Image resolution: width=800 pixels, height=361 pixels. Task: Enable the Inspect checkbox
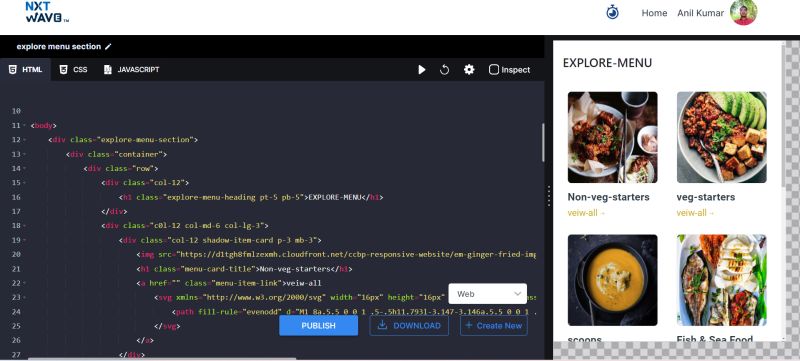point(493,70)
